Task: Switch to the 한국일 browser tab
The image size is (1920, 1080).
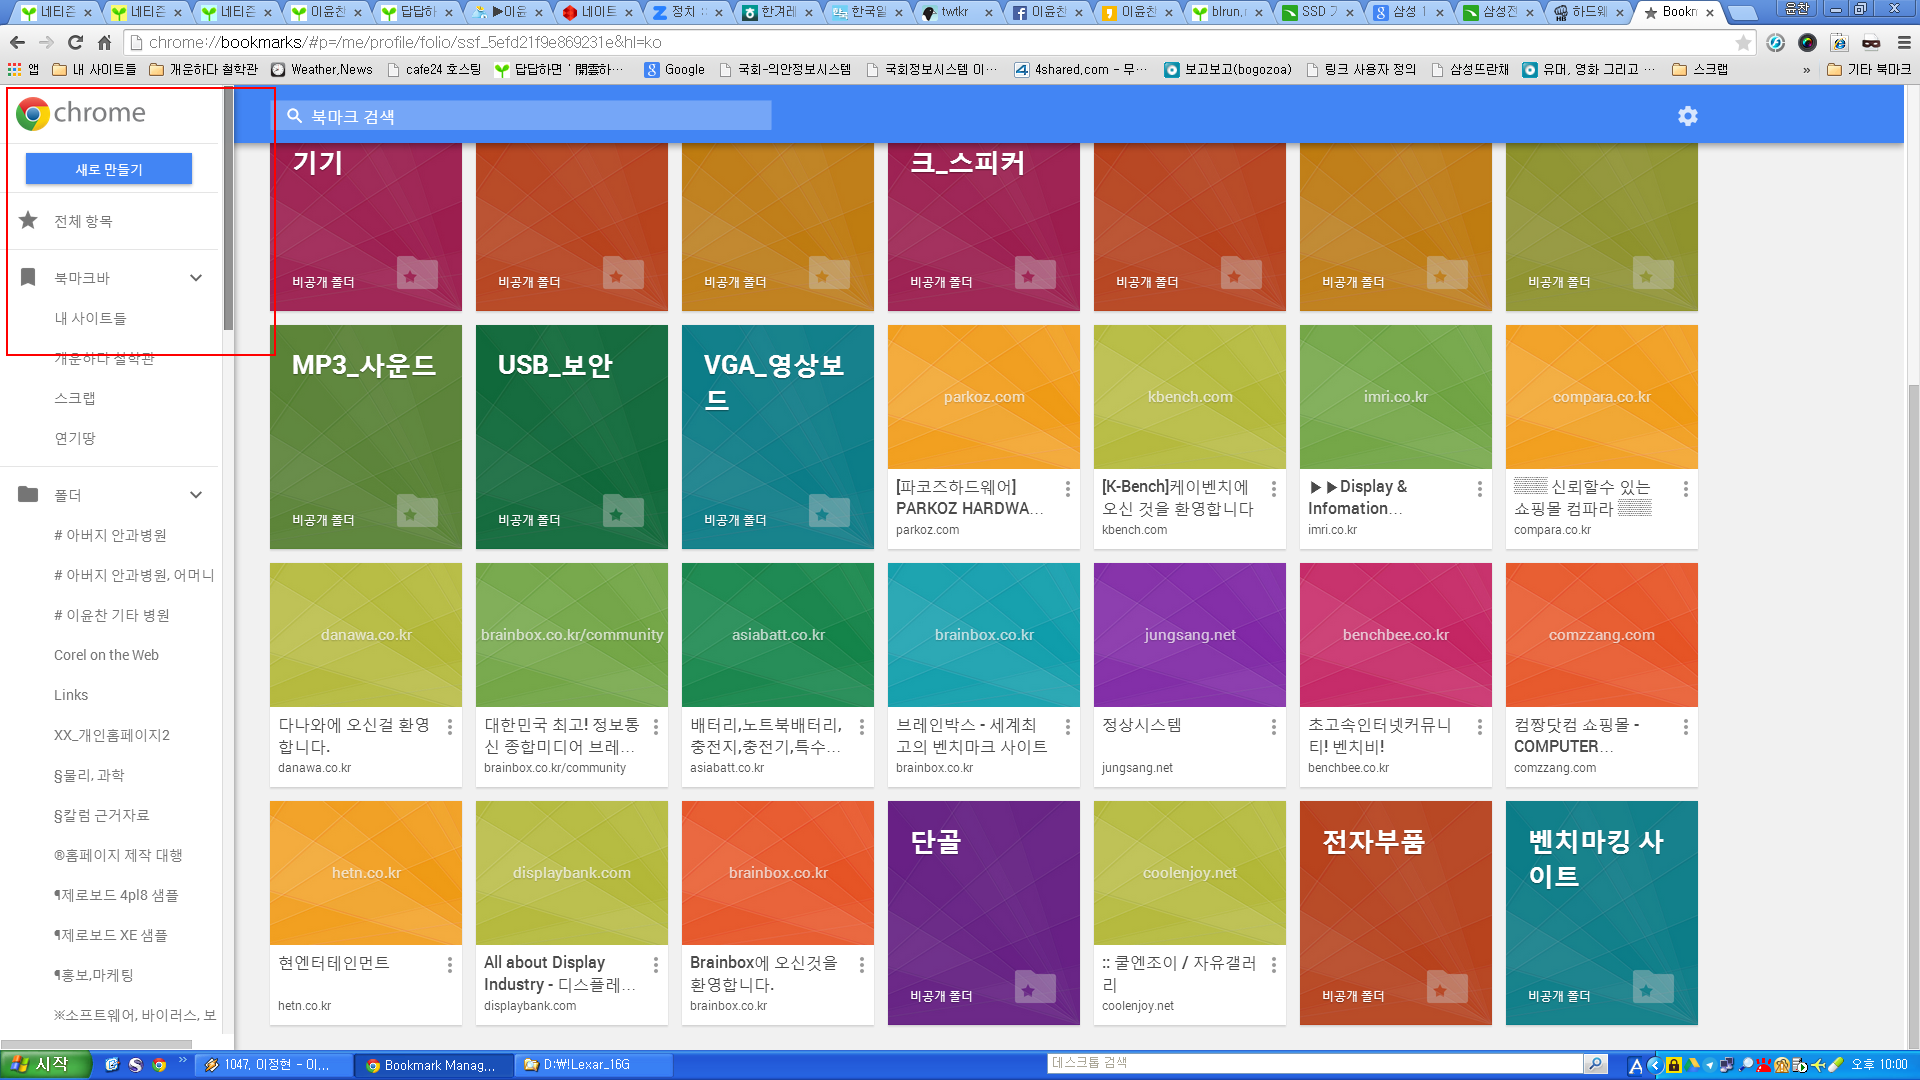Action: click(x=866, y=12)
